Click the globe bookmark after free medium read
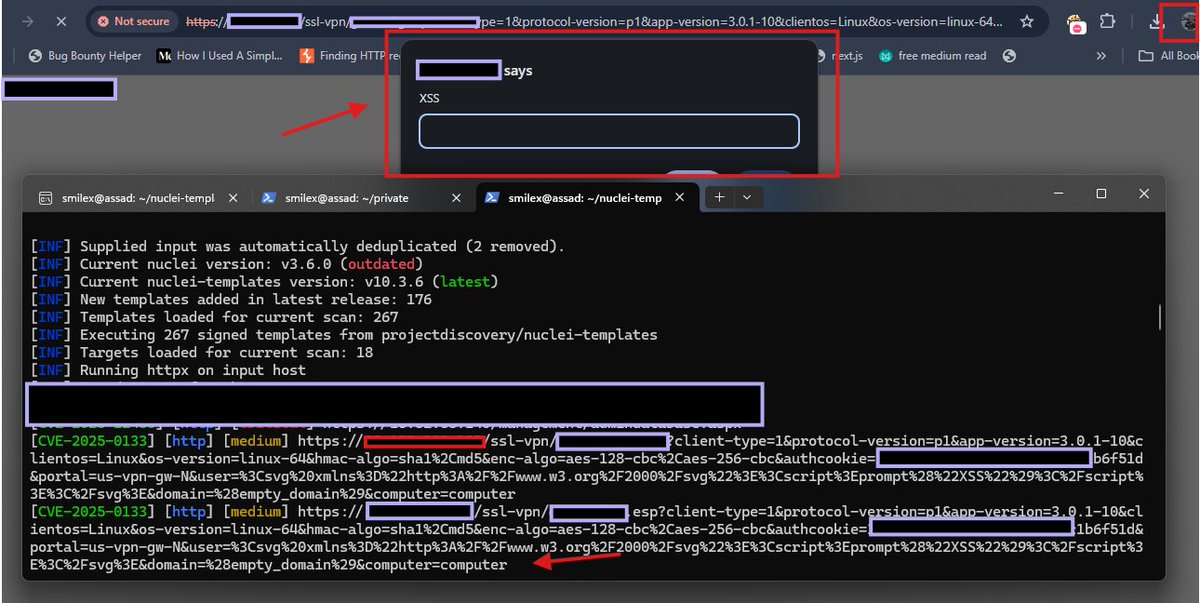Screen dimensions: 1200x603 point(1008,56)
